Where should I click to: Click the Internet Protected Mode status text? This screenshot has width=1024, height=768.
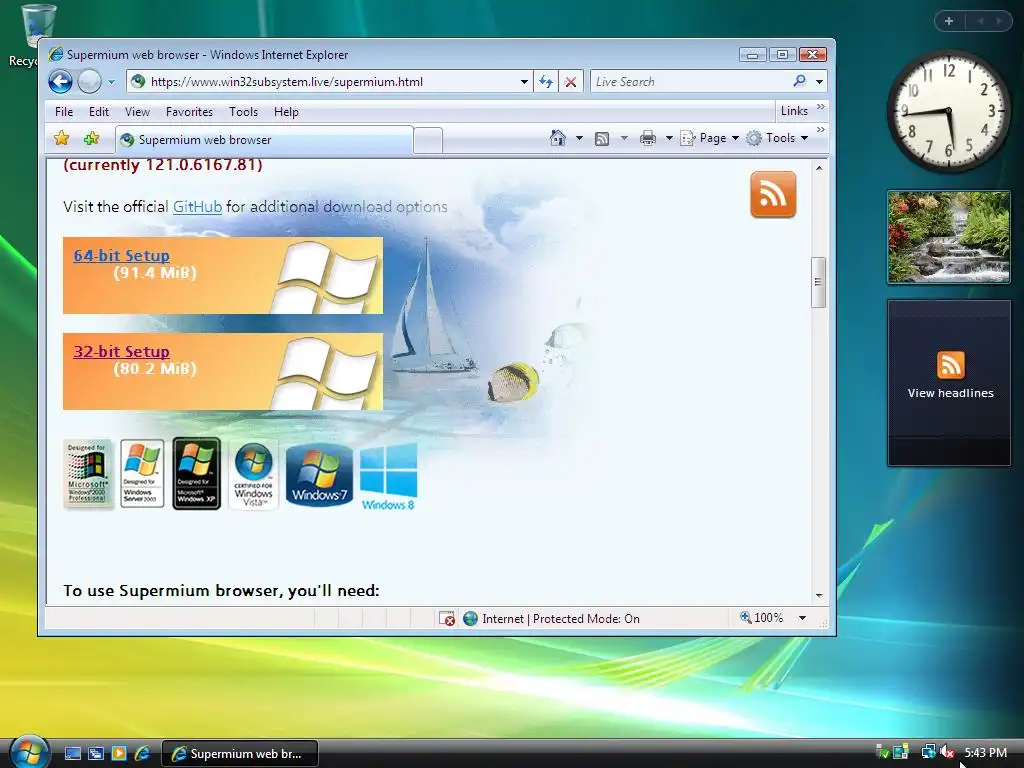coord(560,618)
